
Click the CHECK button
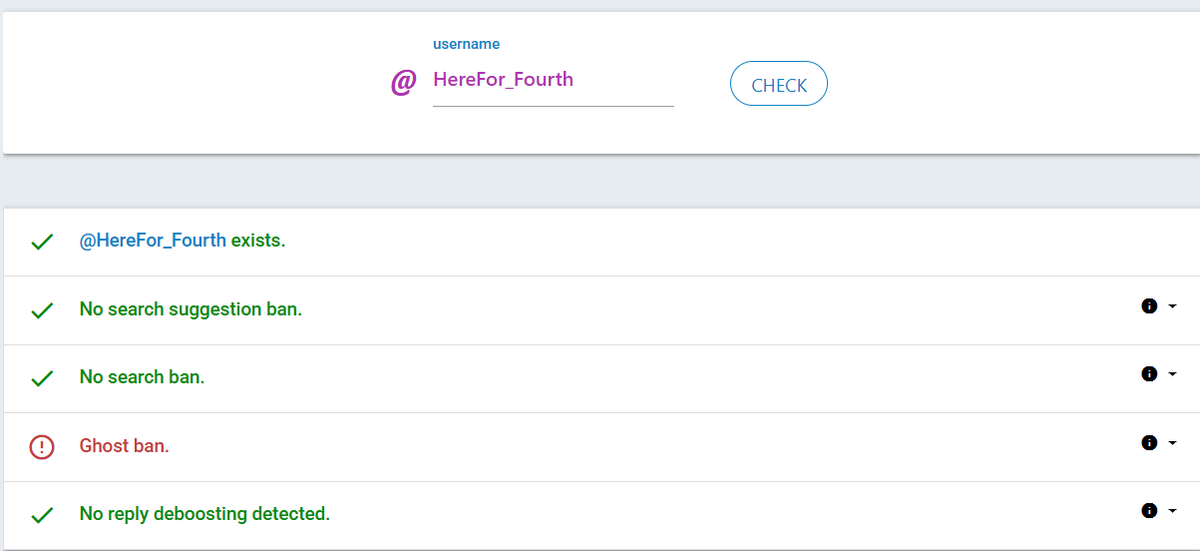(779, 84)
